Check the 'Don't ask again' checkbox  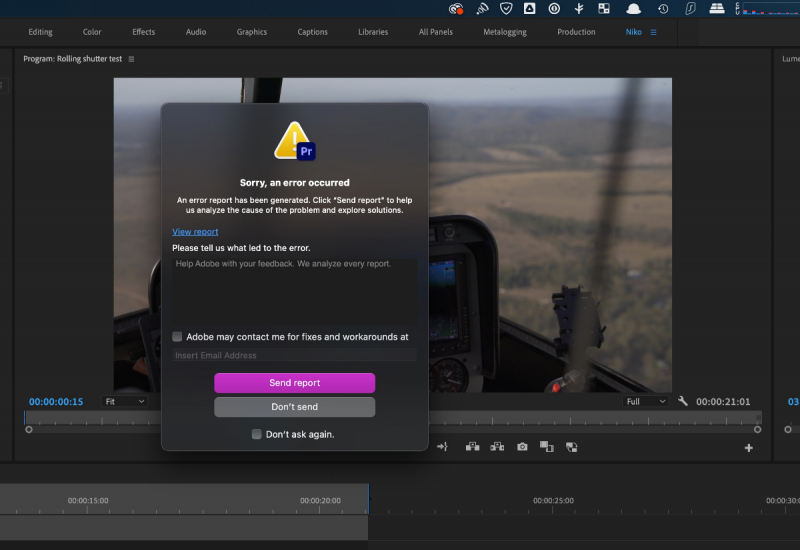pos(257,434)
